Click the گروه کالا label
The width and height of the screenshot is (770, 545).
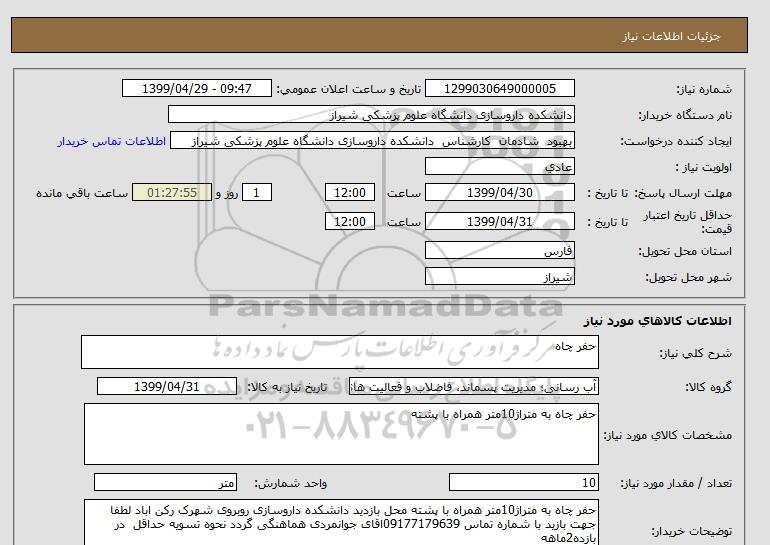click(708, 387)
